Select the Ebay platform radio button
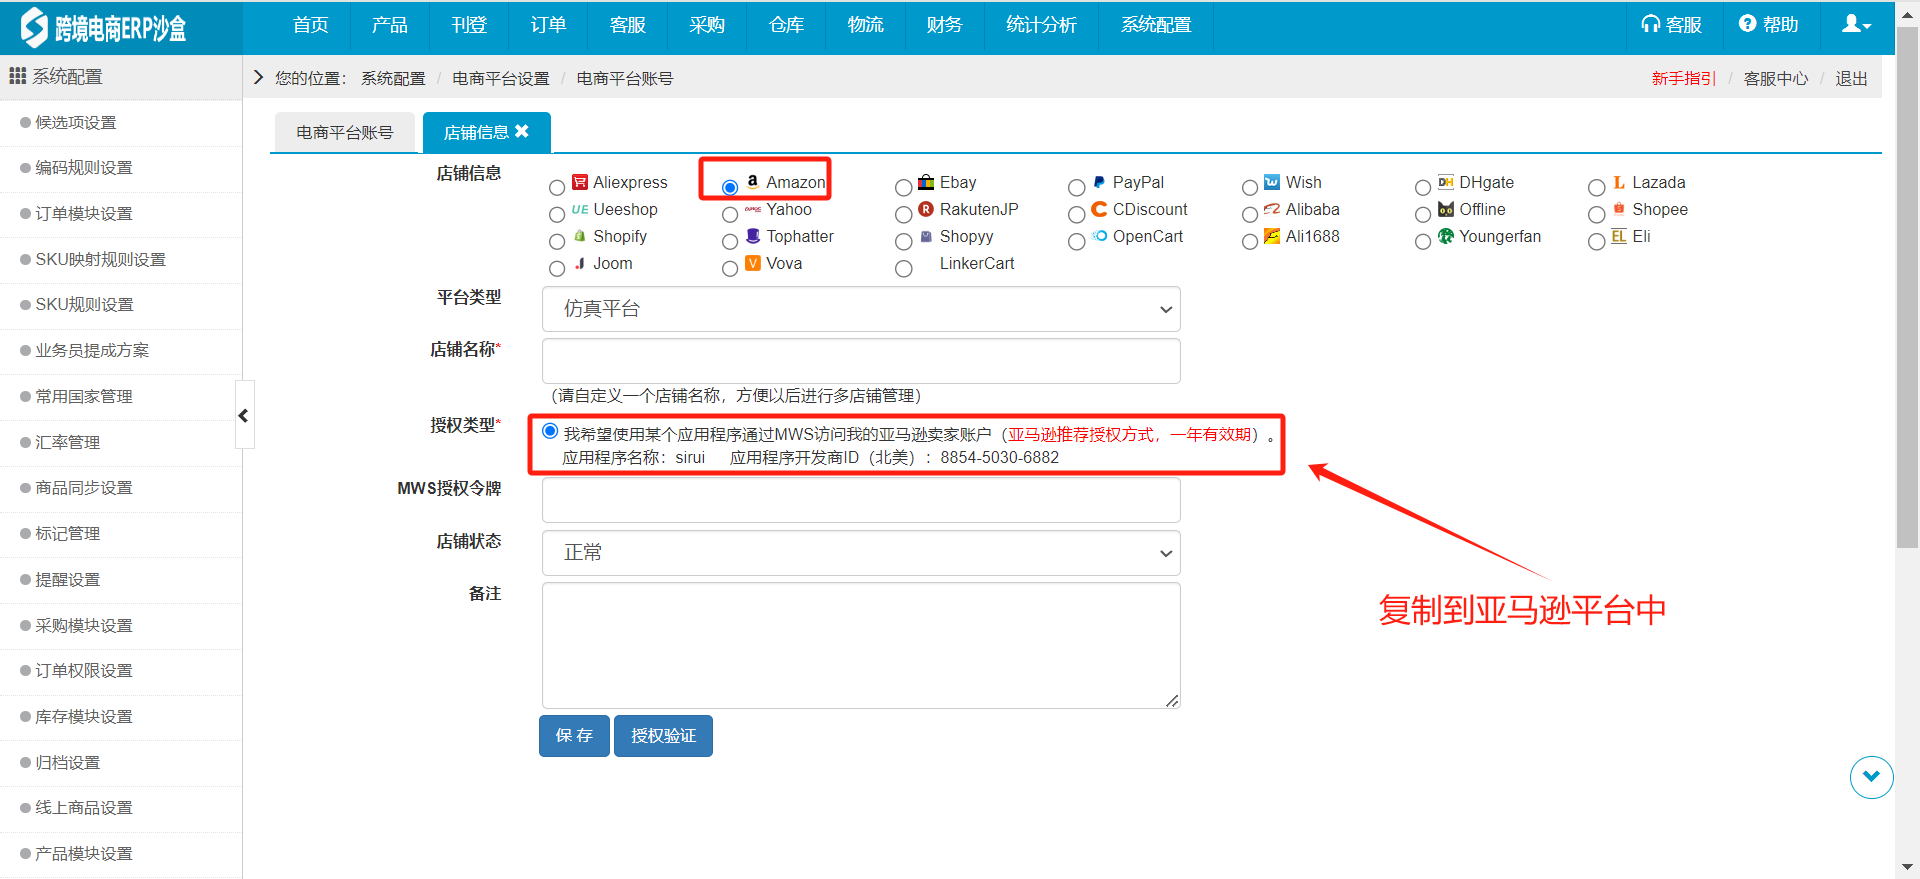Screen dimensions: 1920x879 coord(903,187)
